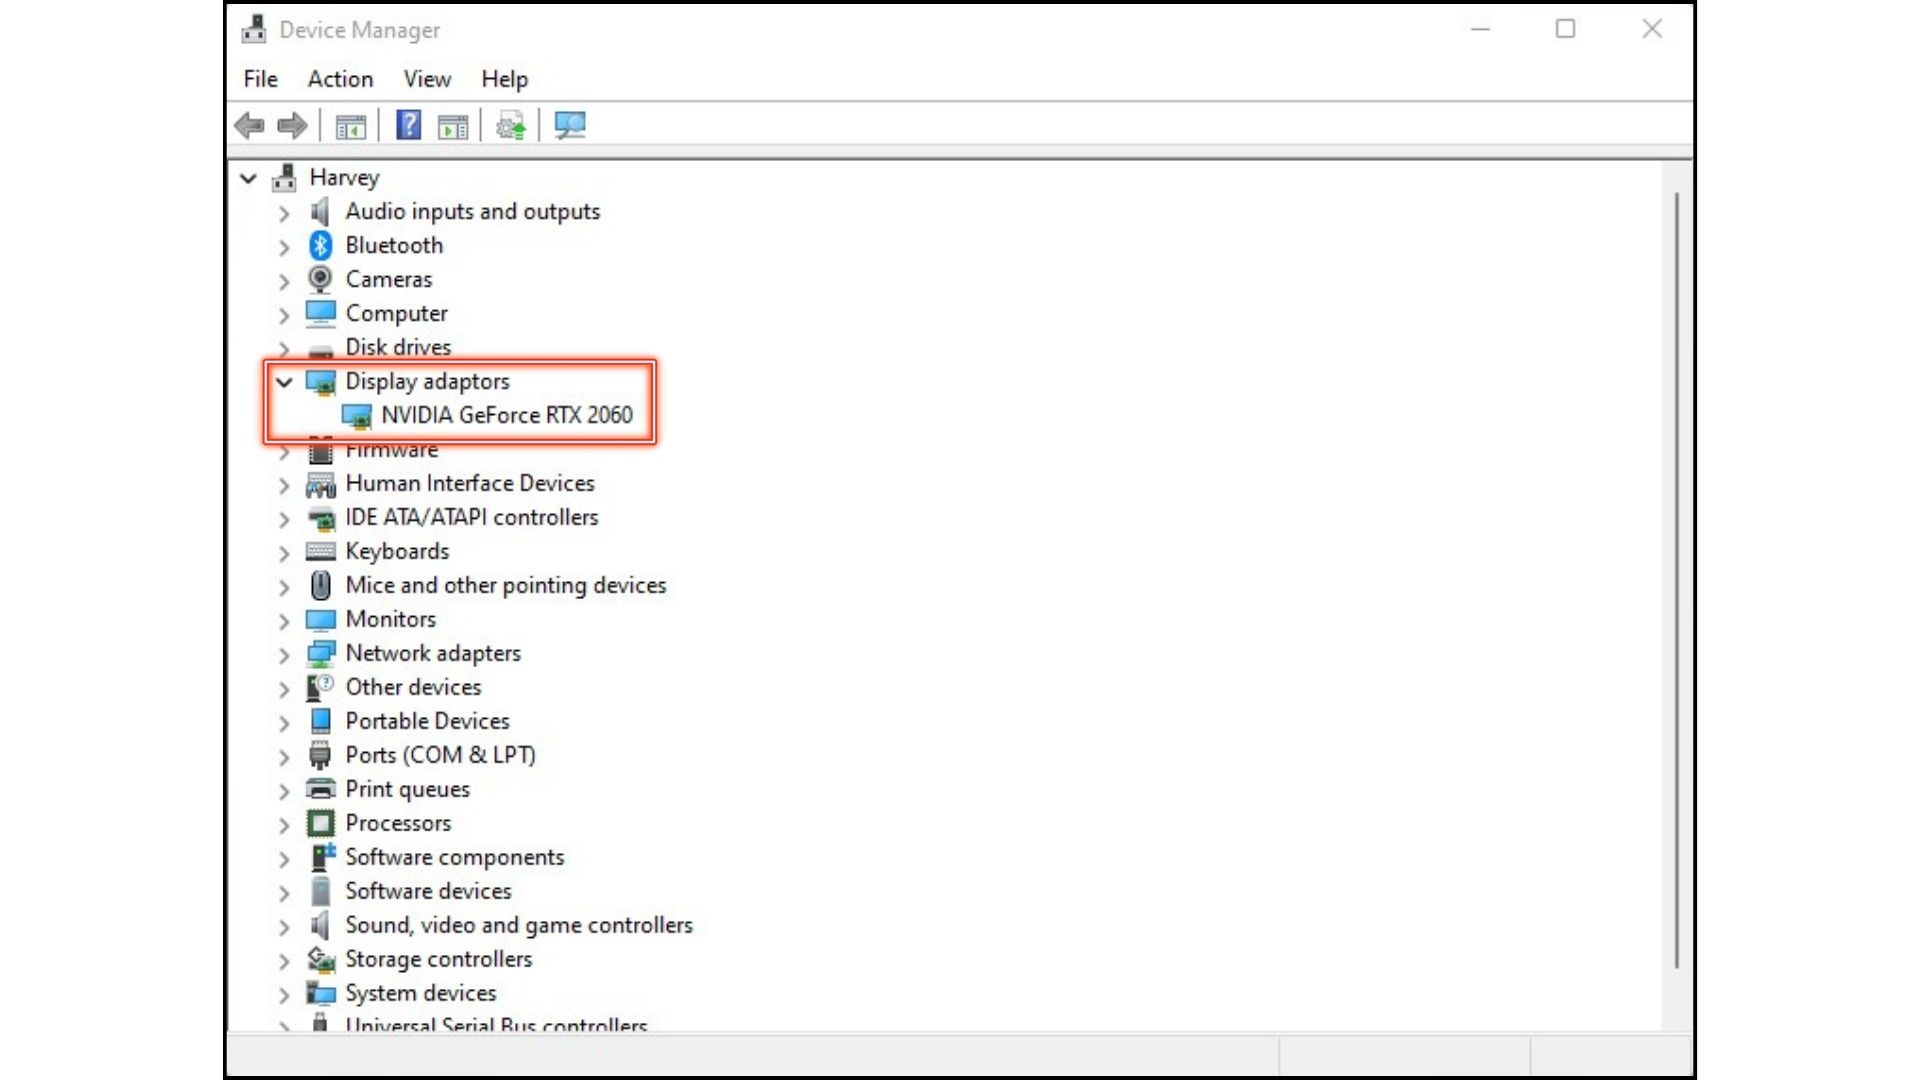Open the Action menu
This screenshot has width=1920, height=1080.
pyautogui.click(x=340, y=79)
